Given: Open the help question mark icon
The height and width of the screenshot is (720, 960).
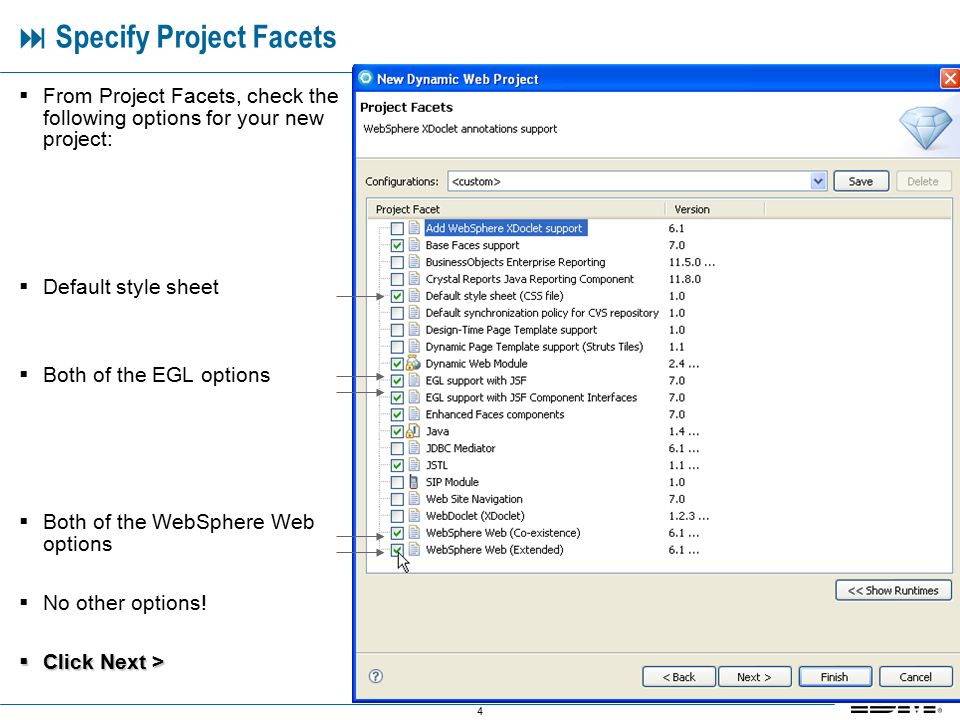Looking at the screenshot, I should (376, 676).
